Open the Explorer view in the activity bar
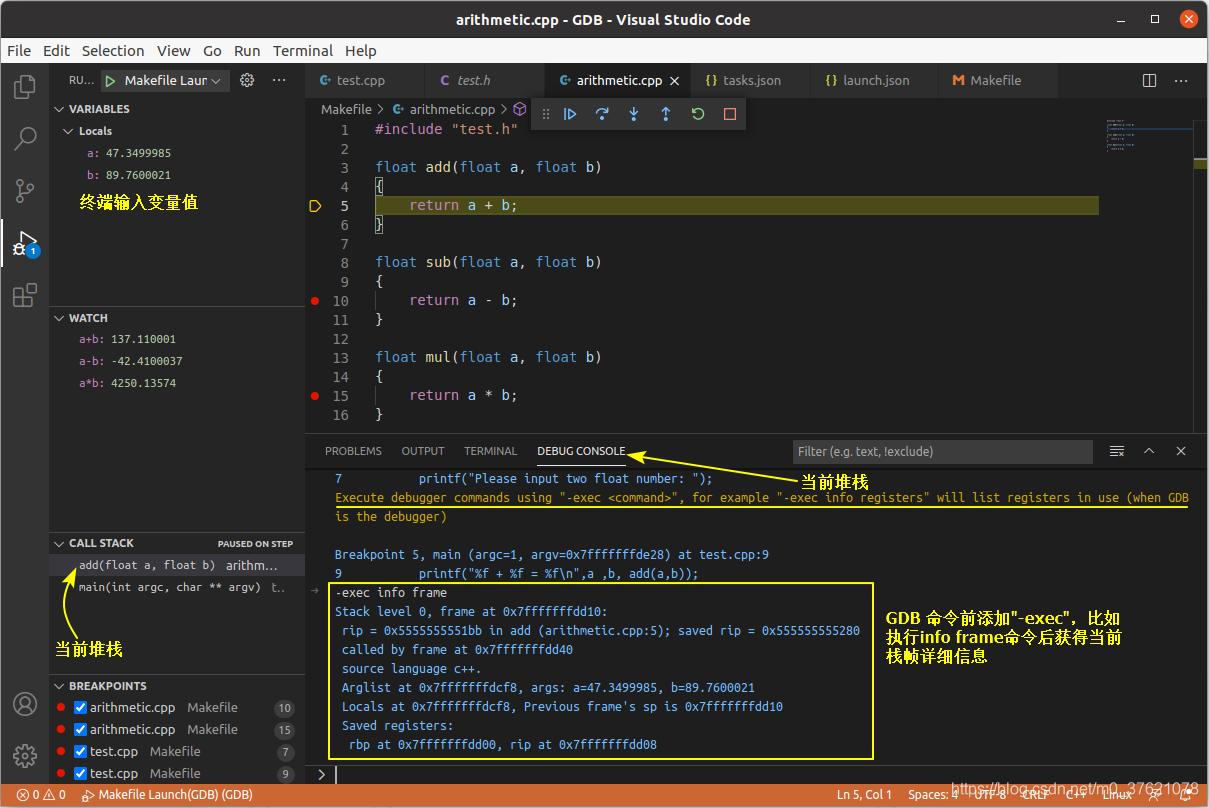The height and width of the screenshot is (808, 1209). 25,87
